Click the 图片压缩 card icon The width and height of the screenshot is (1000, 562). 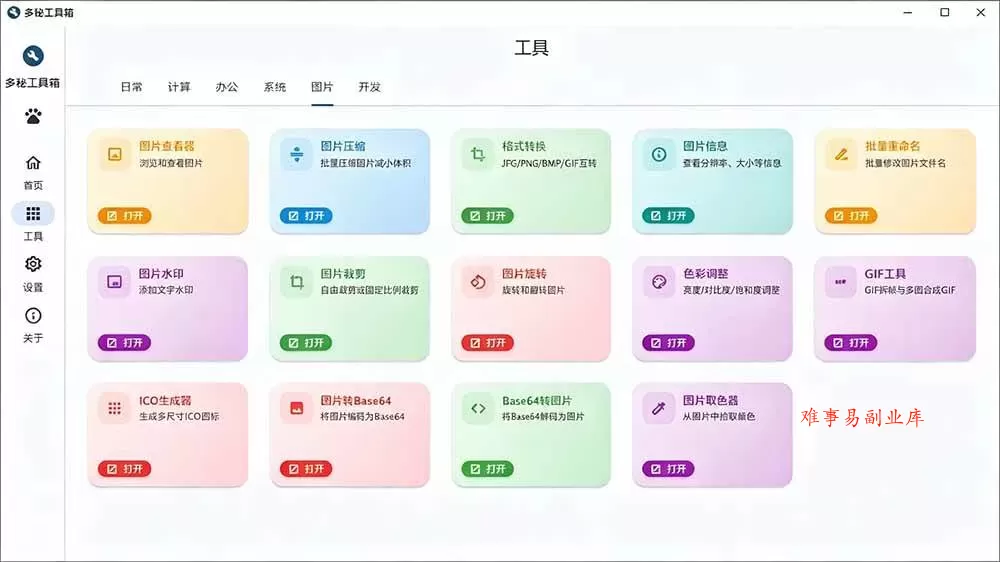pos(297,154)
